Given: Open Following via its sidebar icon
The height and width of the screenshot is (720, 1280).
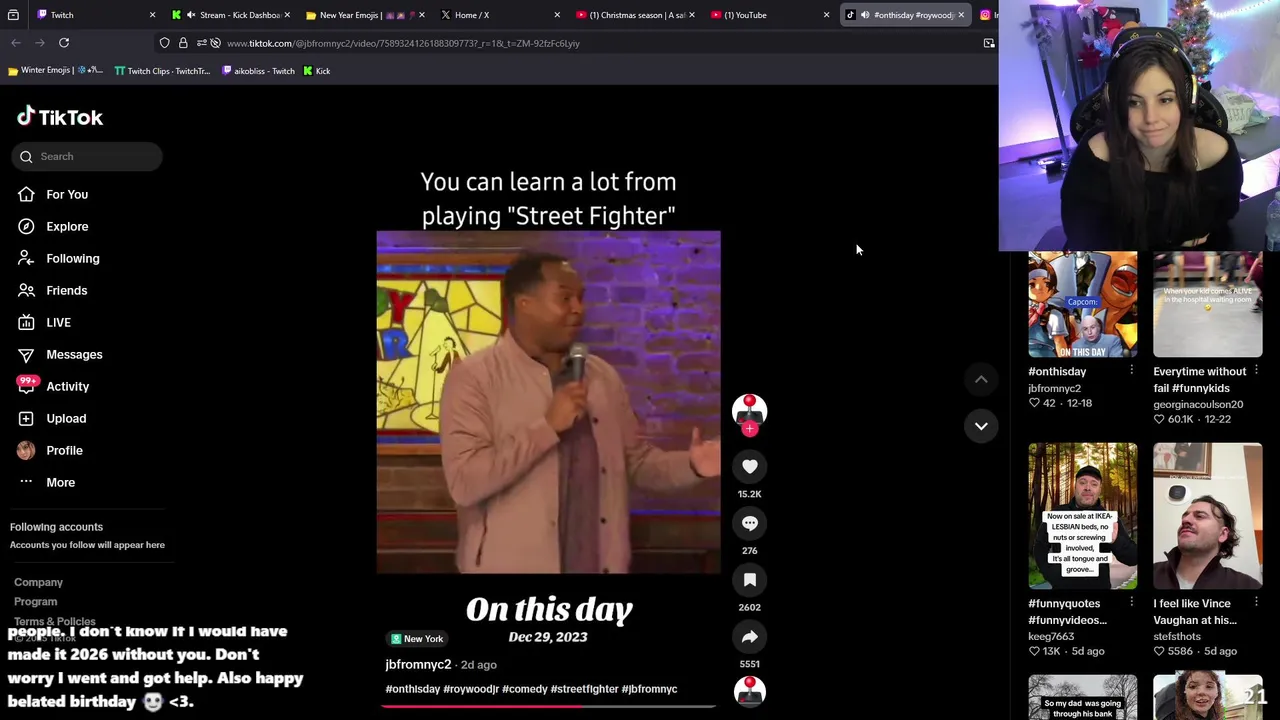Looking at the screenshot, I should (x=26, y=258).
